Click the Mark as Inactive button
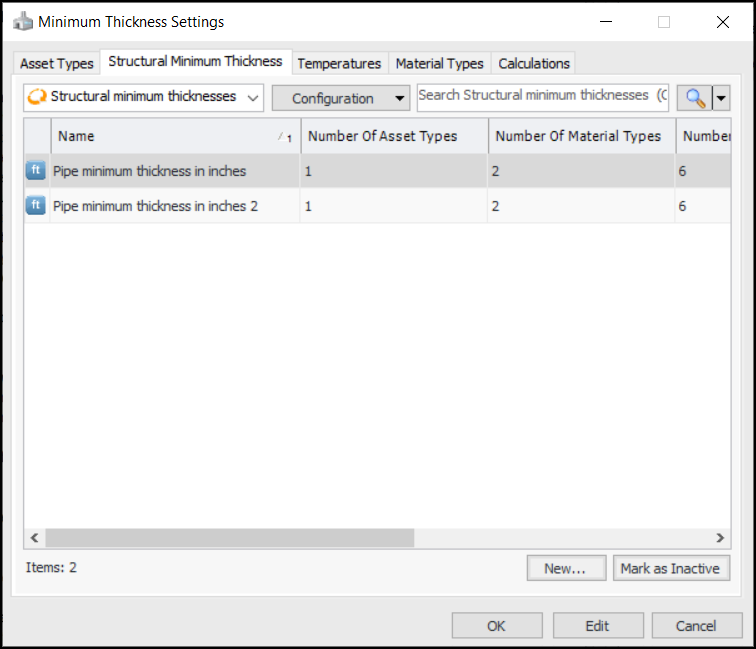Image resolution: width=756 pixels, height=649 pixels. pos(670,568)
